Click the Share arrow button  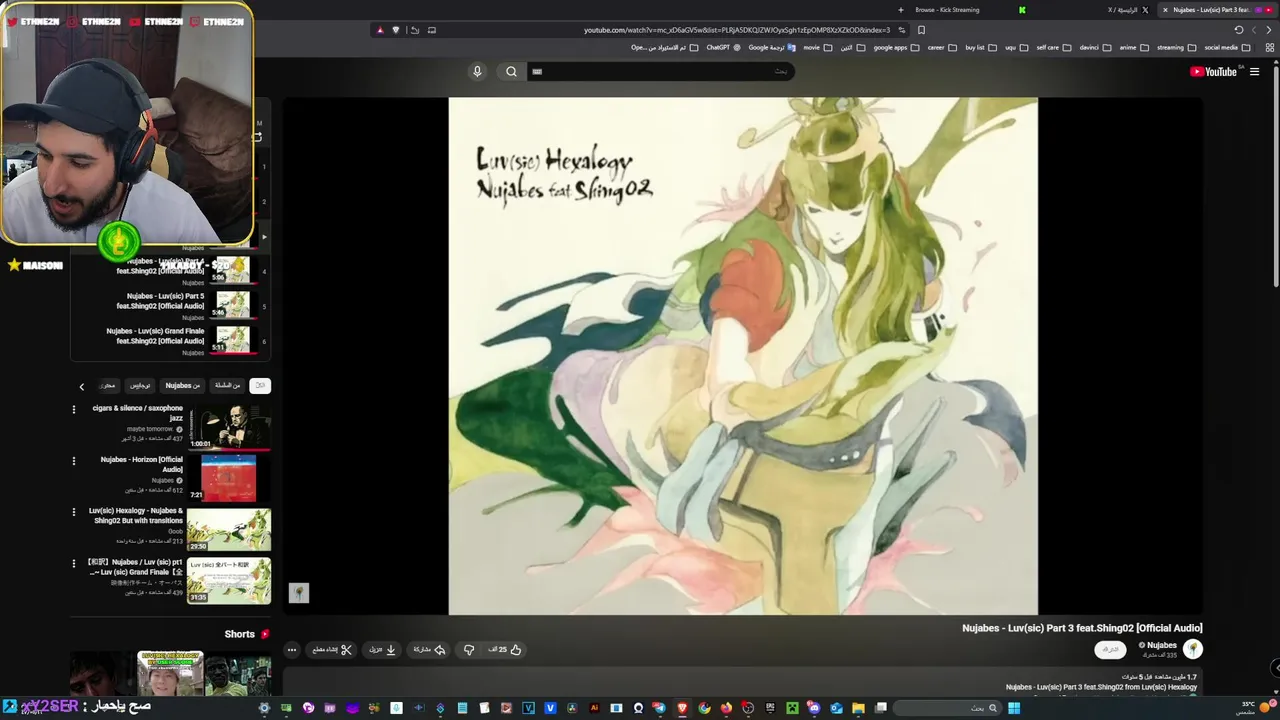[x=429, y=650]
